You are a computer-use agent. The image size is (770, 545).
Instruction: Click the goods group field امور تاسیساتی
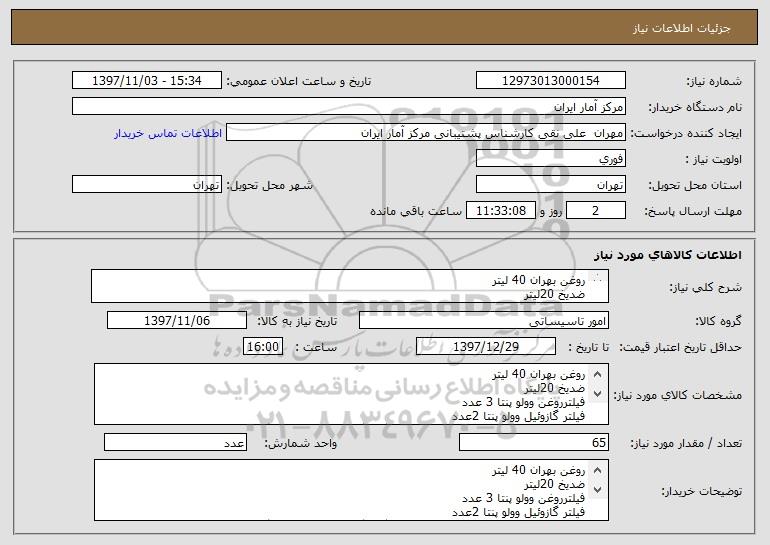click(484, 321)
